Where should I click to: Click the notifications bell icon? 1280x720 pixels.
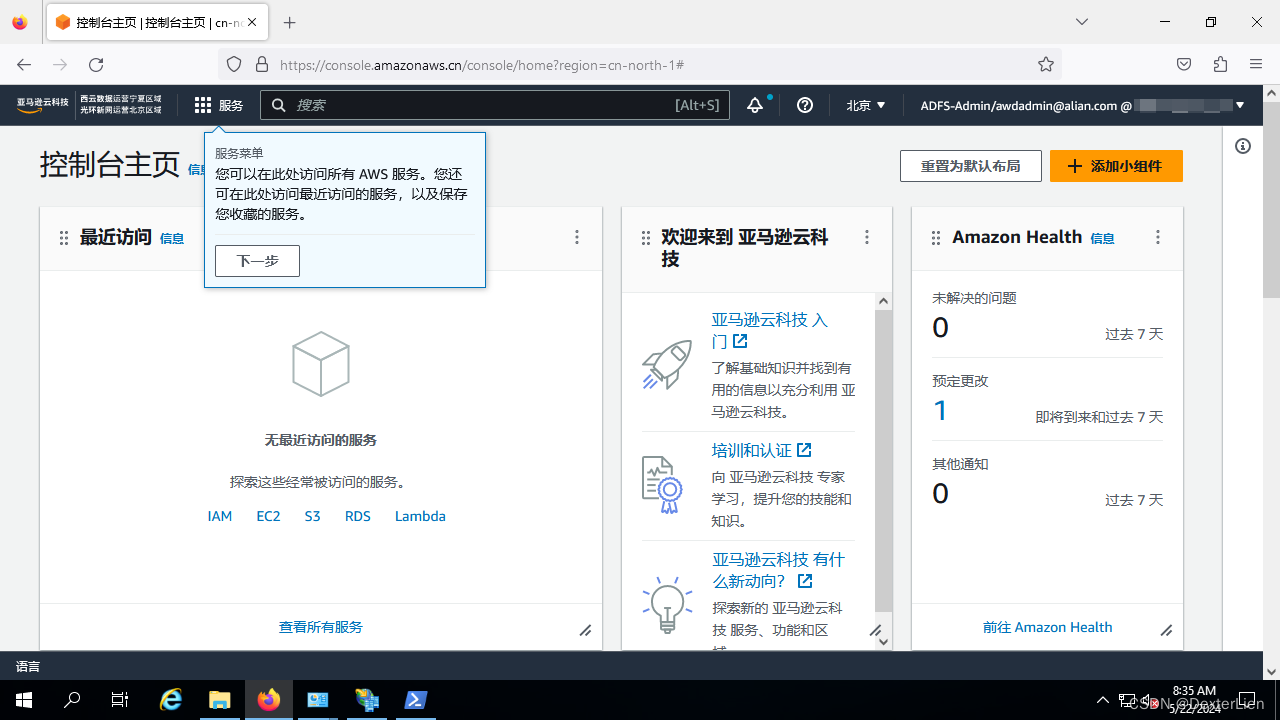755,105
